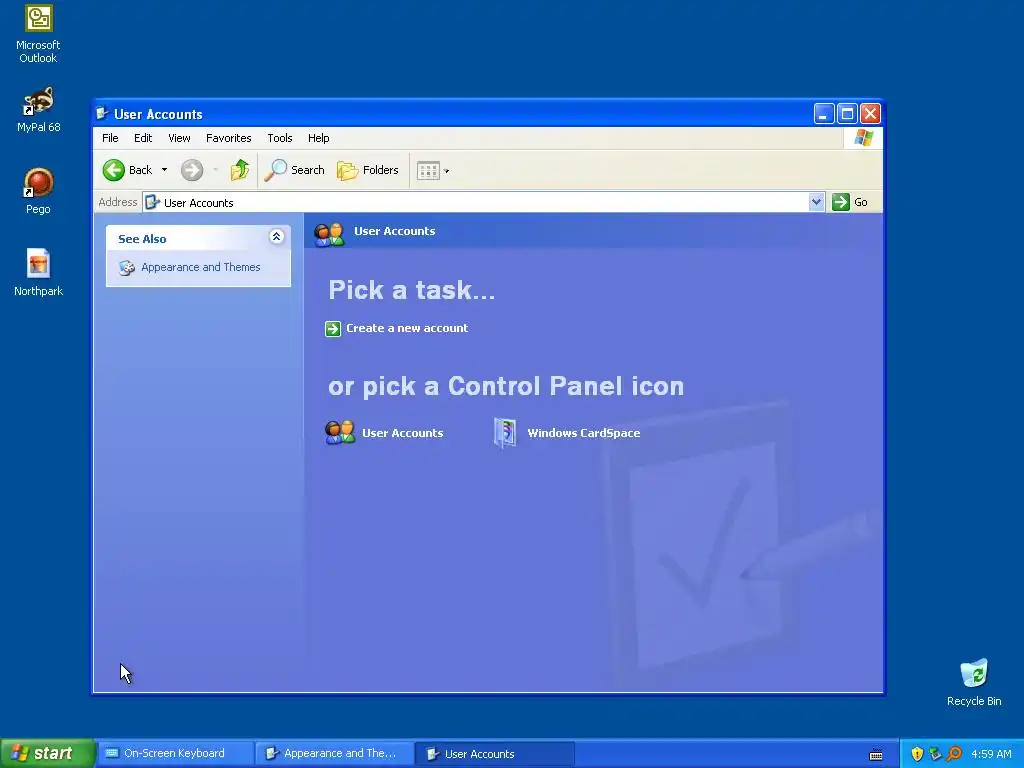Click the User Accounts header banner icon
The height and width of the screenshot is (768, 1024).
[329, 233]
